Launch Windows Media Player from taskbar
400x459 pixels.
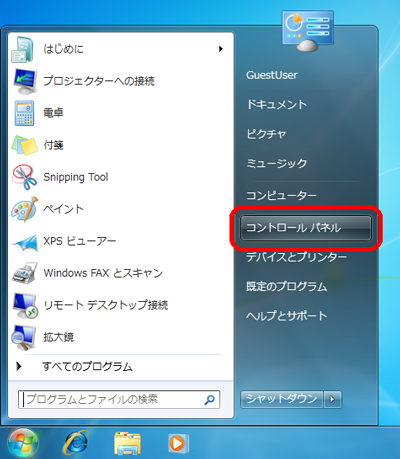(178, 443)
